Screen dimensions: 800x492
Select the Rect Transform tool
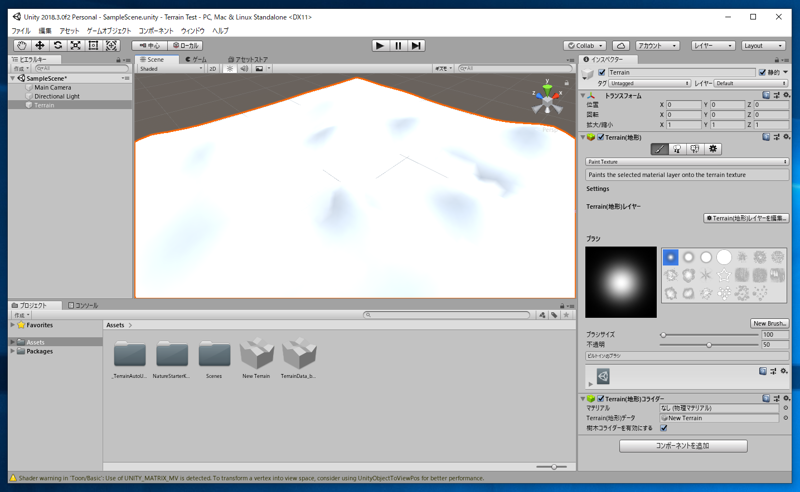point(93,45)
